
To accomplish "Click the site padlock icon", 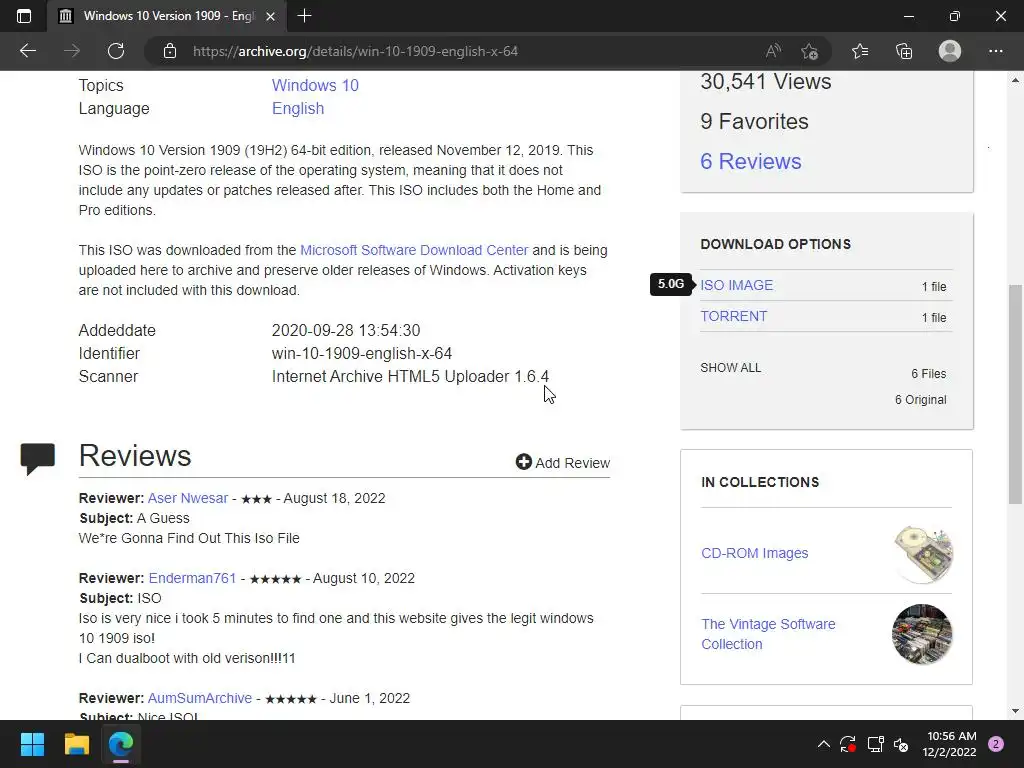I will 170,51.
